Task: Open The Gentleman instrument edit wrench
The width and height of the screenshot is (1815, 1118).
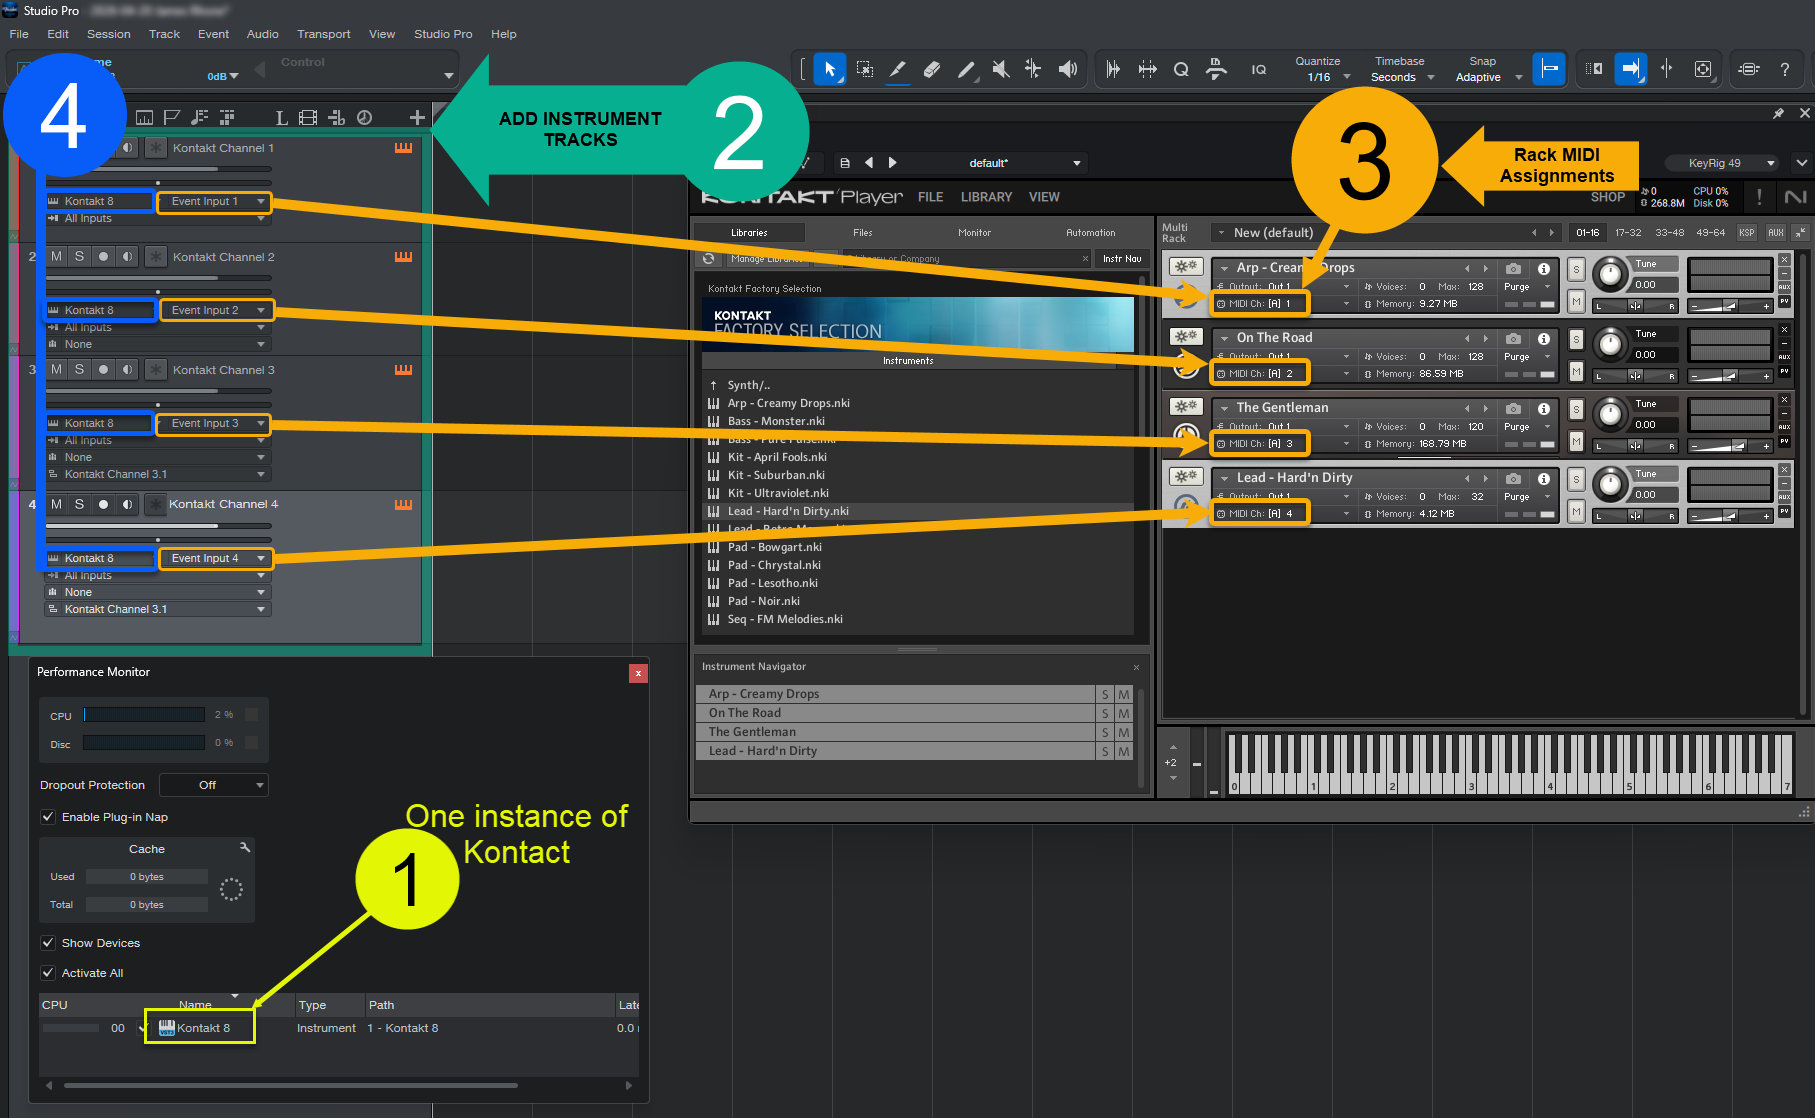Action: point(1186,407)
